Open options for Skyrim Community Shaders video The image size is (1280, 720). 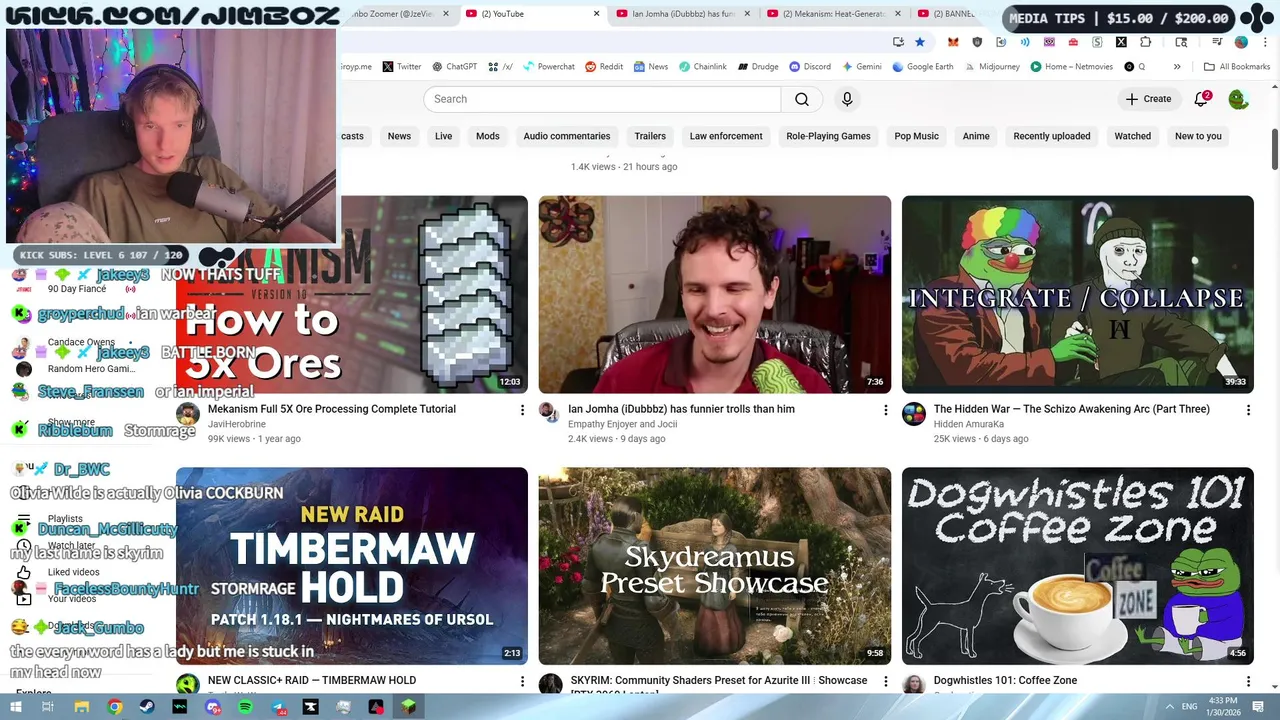[x=885, y=681]
